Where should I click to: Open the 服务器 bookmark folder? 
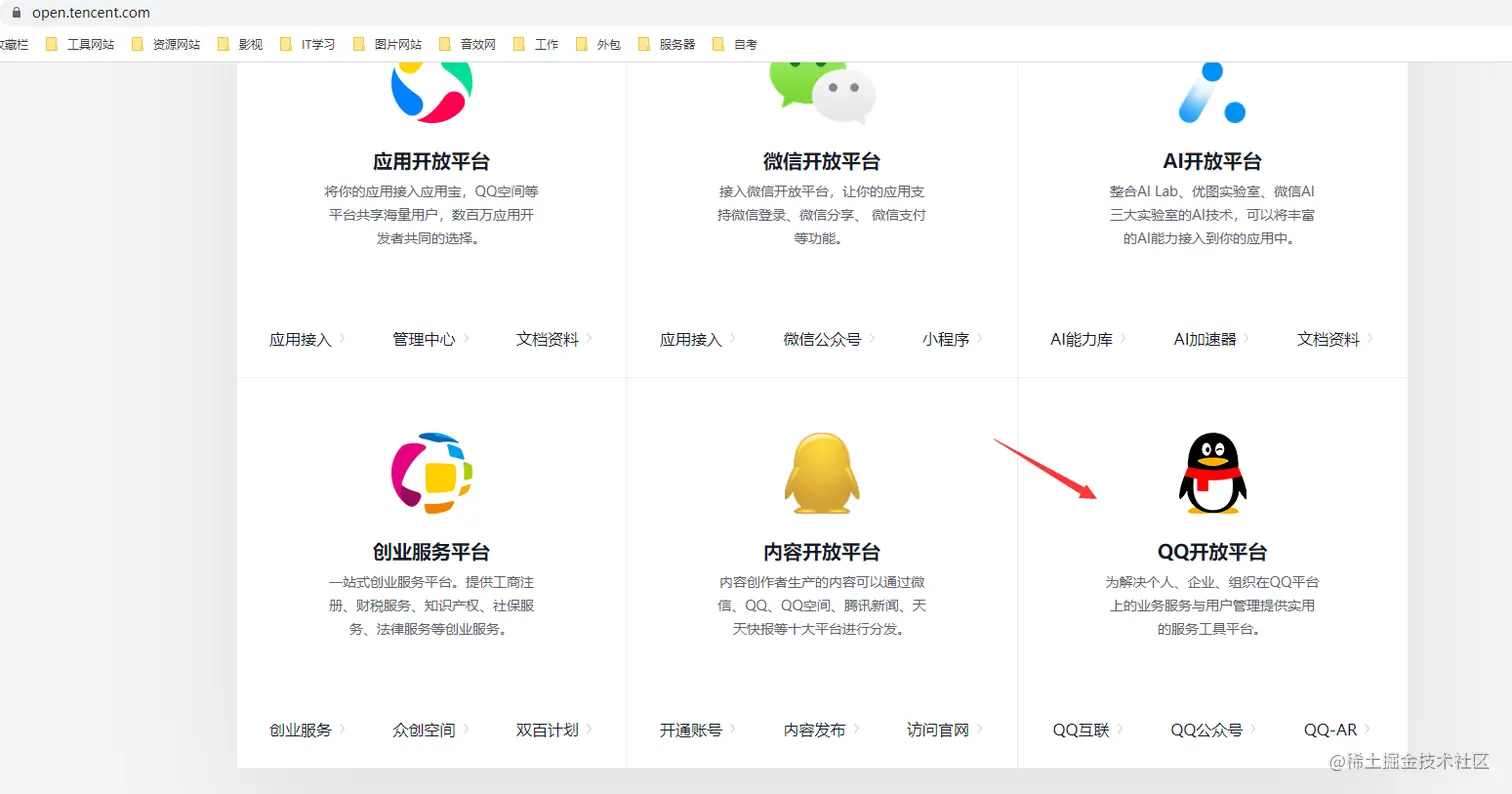click(666, 44)
